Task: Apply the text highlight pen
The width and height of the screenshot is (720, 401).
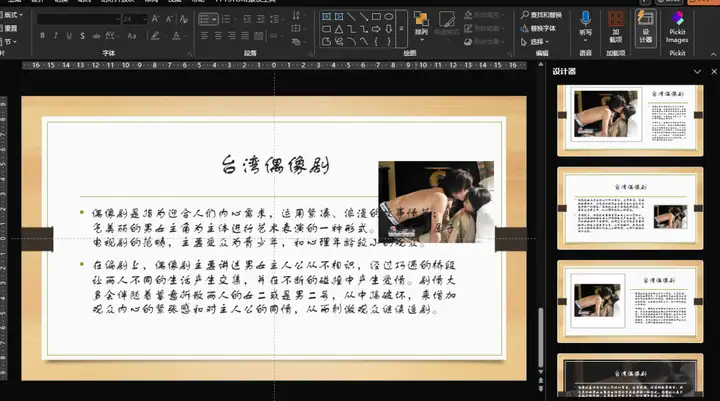Action: click(155, 35)
